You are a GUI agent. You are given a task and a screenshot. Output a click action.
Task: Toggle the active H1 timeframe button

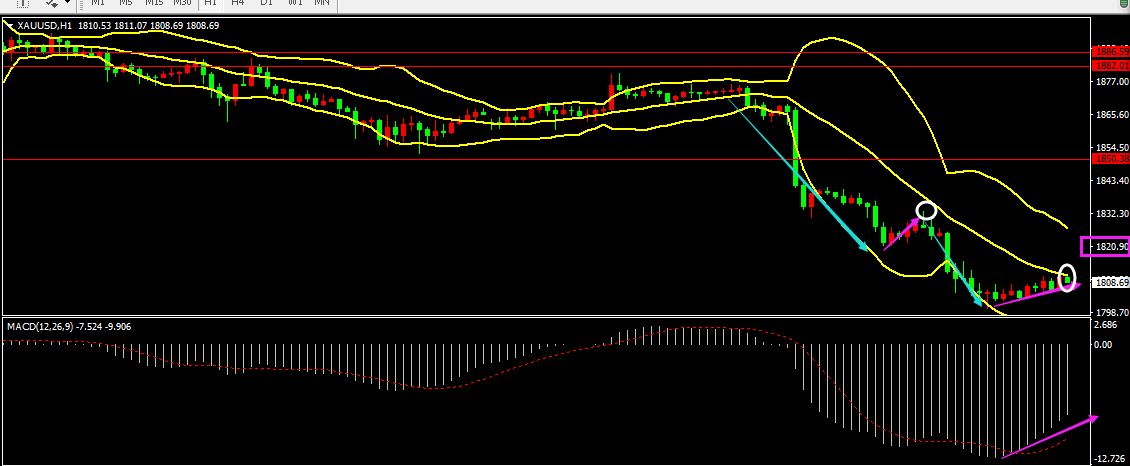pos(210,4)
